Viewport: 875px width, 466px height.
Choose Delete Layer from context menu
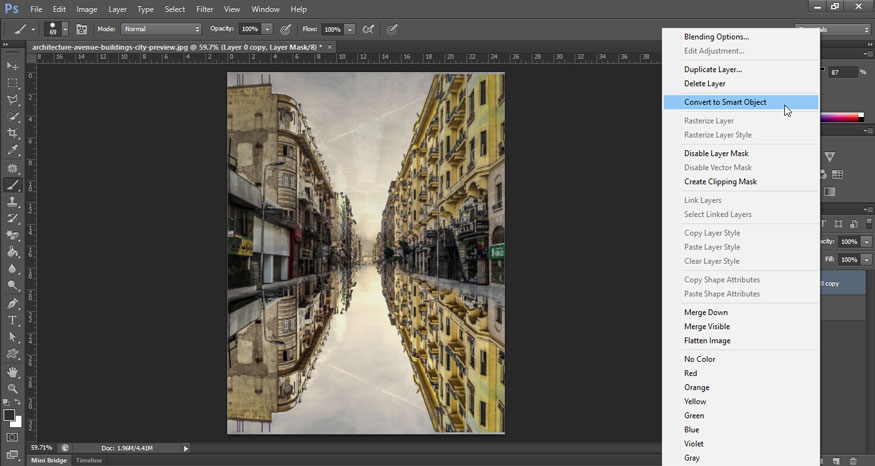(x=741, y=84)
